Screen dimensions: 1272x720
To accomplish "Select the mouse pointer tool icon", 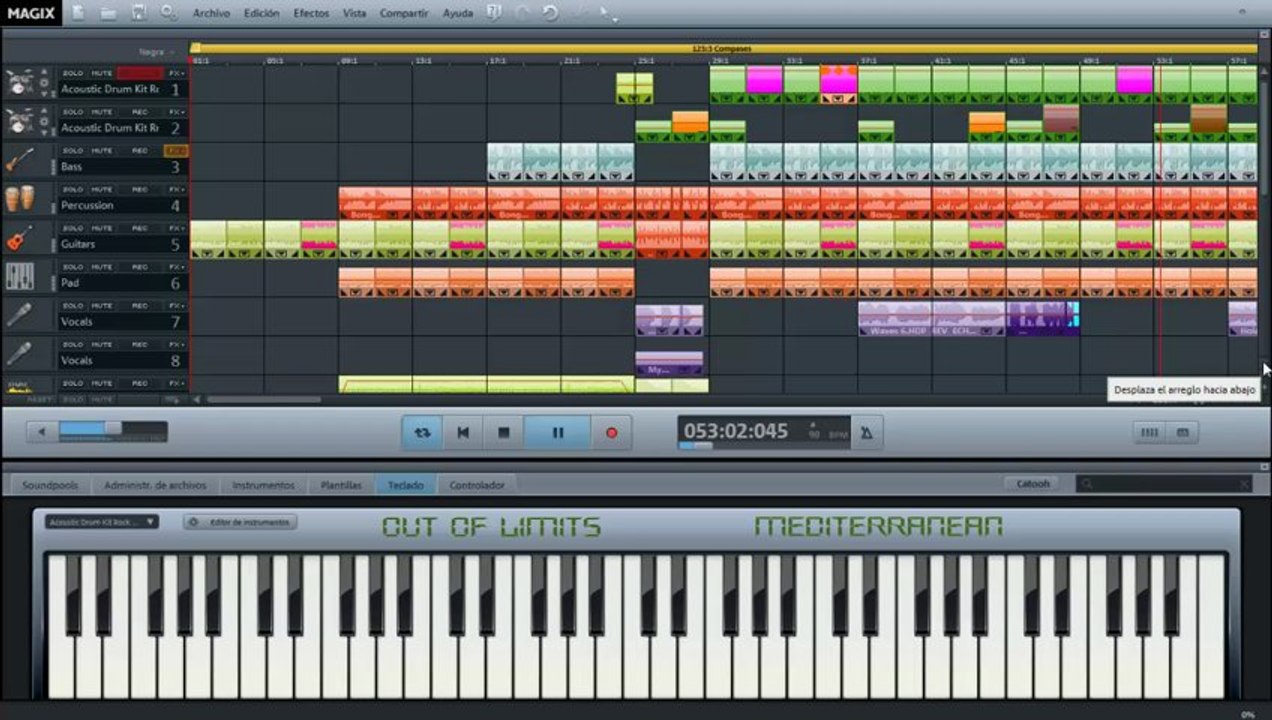I will click(606, 13).
